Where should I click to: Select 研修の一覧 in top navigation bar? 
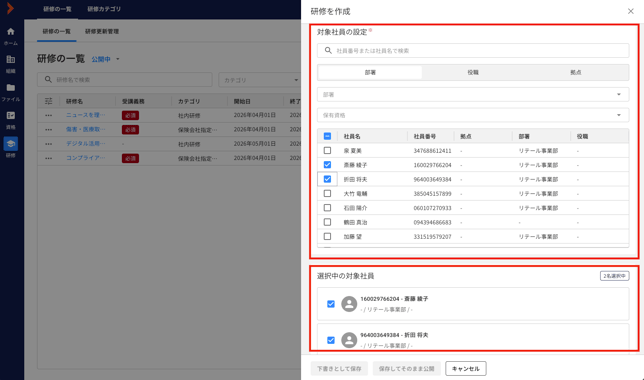[x=58, y=9]
